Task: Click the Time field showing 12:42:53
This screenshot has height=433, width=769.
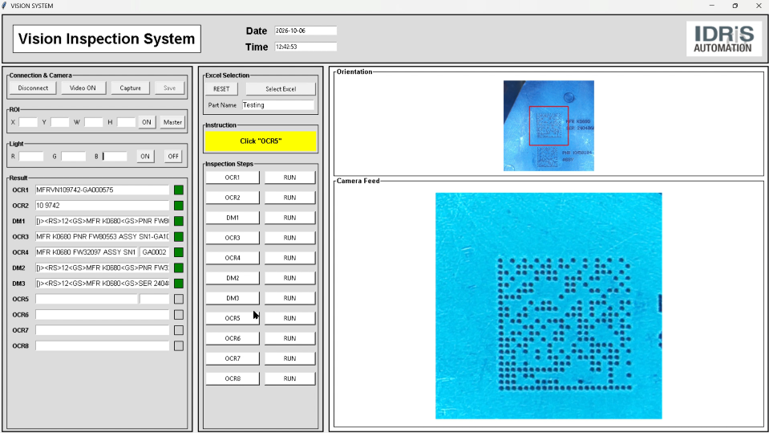Action: [x=306, y=47]
